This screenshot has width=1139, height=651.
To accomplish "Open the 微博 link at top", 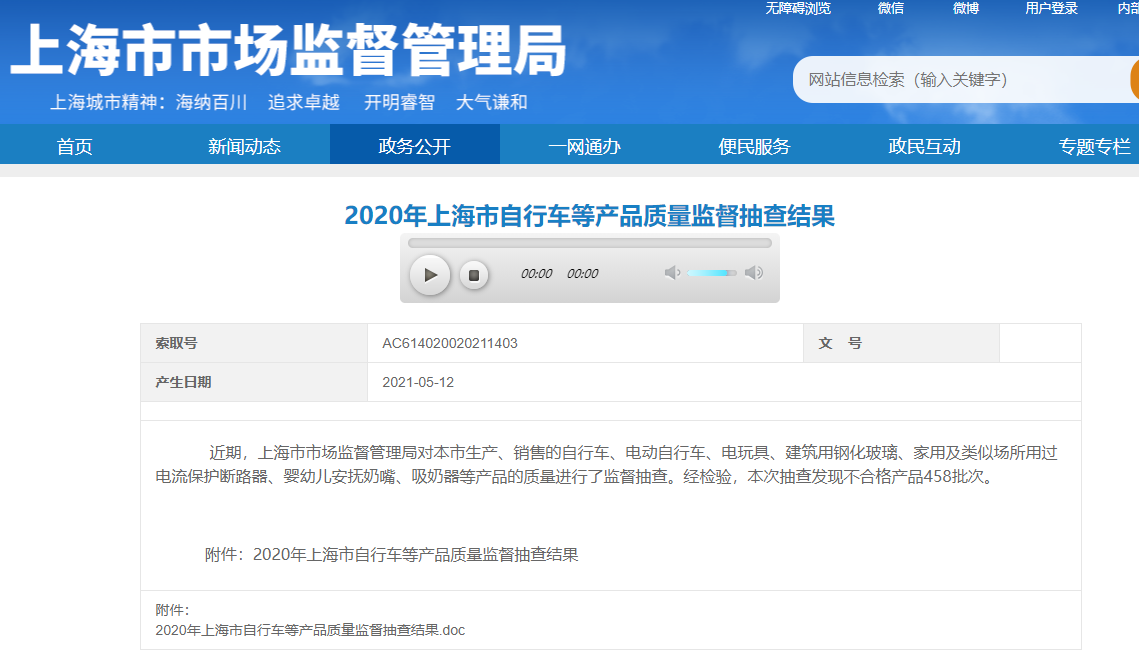I will 966,8.
